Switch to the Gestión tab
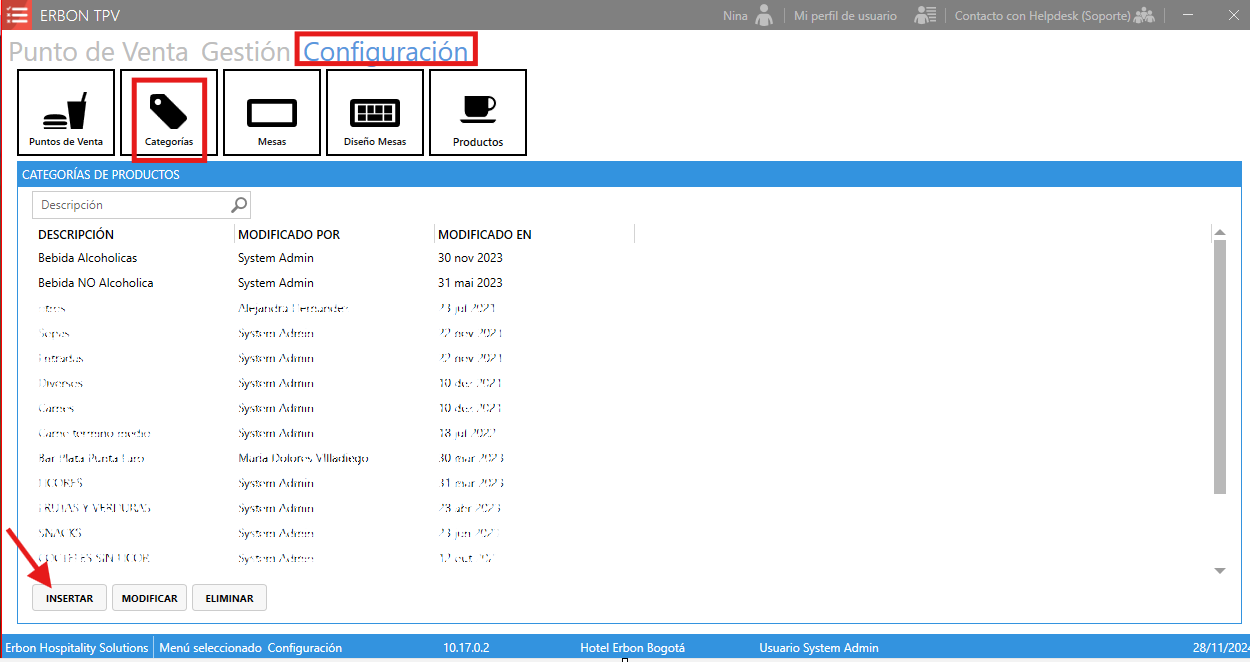Image resolution: width=1250 pixels, height=662 pixels. (246, 52)
